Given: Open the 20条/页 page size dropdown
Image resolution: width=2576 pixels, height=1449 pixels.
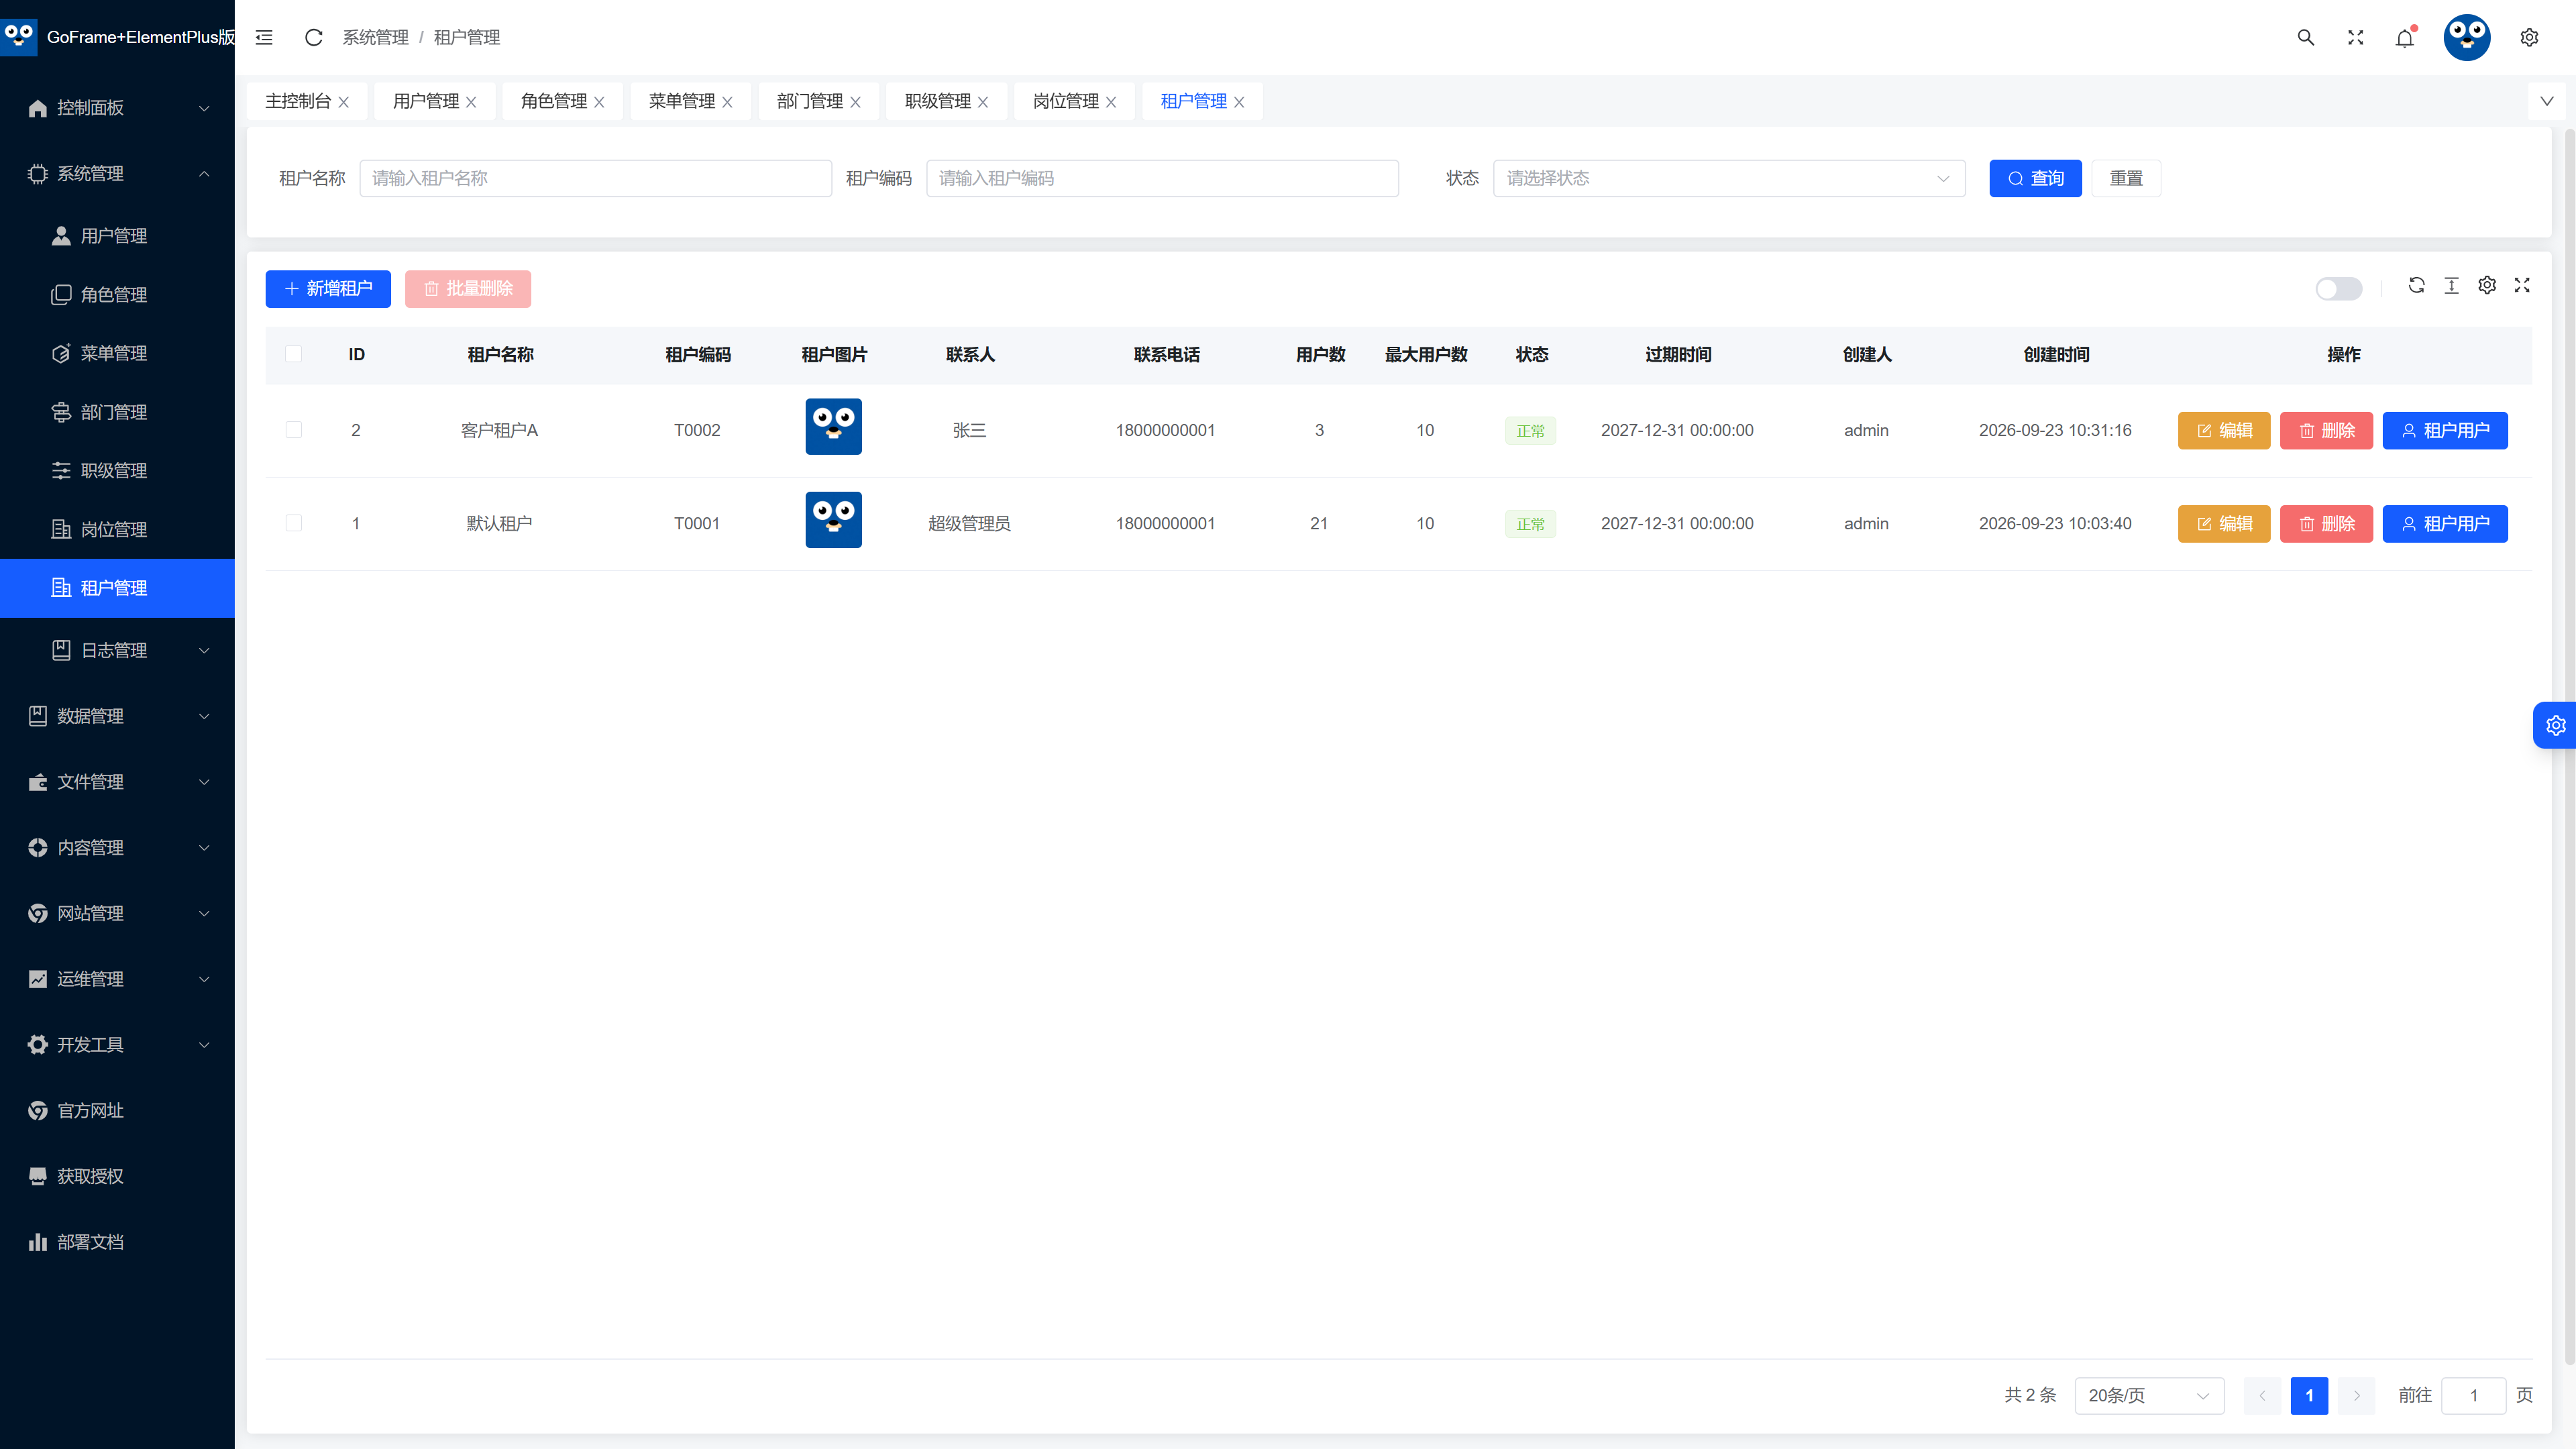Looking at the screenshot, I should 2149,1395.
